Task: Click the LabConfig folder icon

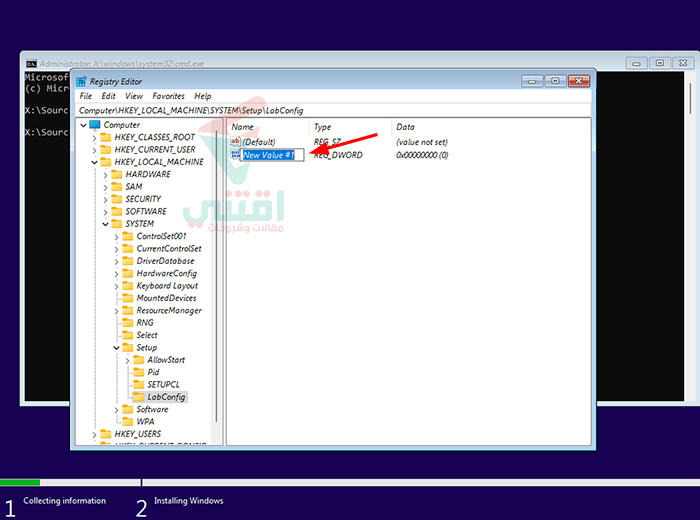Action: 139,397
